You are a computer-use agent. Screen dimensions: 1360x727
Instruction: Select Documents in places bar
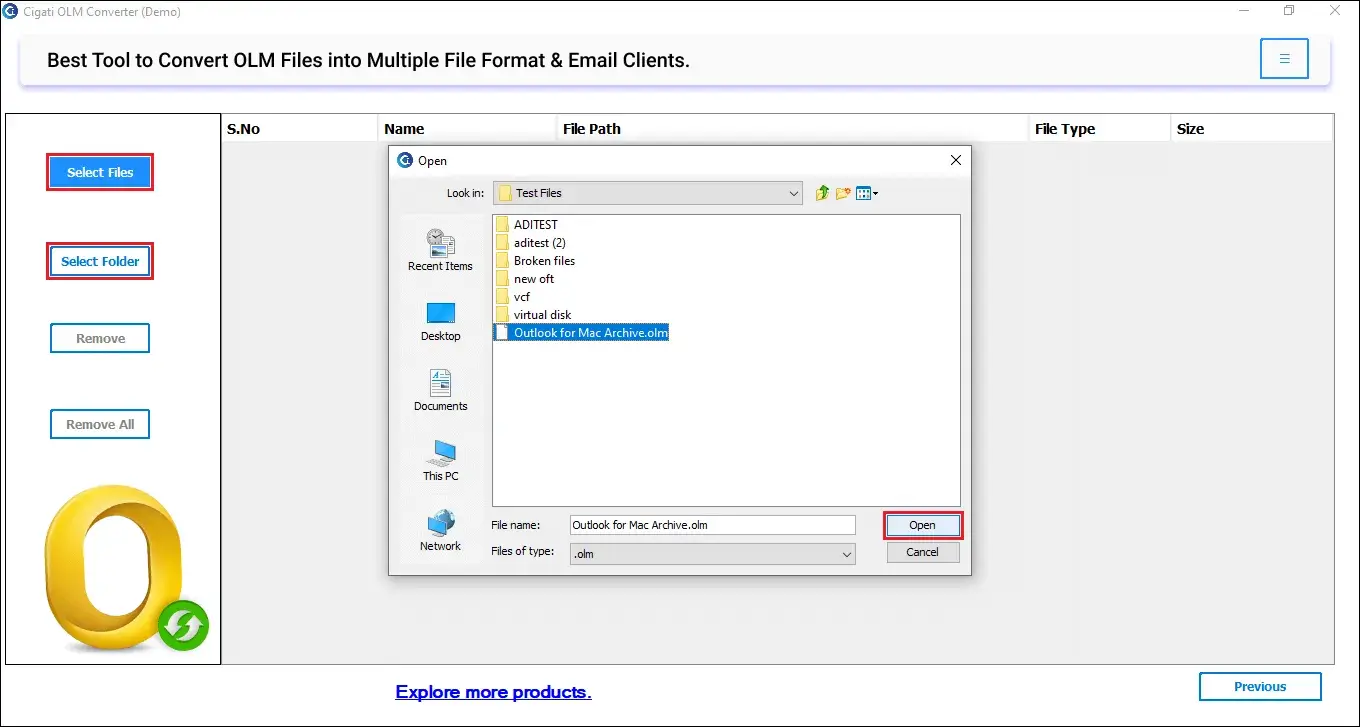tap(440, 391)
